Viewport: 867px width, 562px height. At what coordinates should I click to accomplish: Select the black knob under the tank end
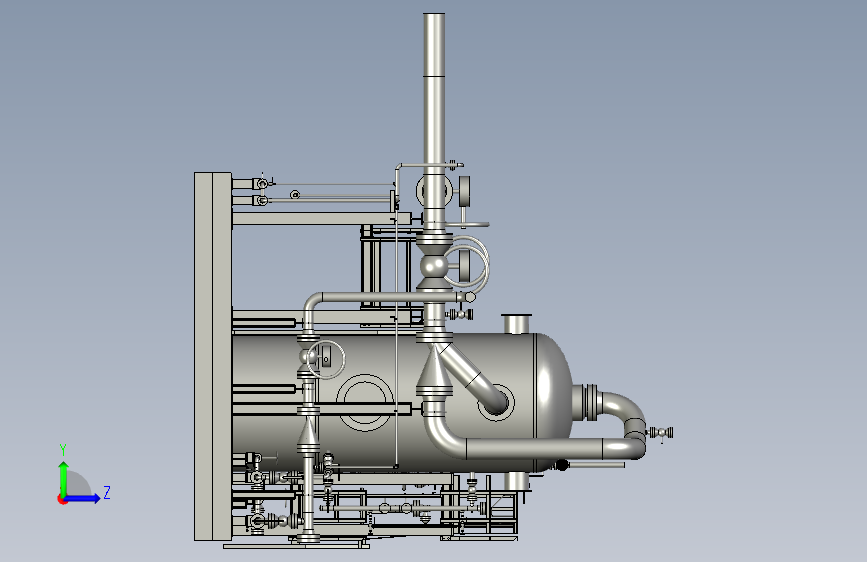coord(562,465)
